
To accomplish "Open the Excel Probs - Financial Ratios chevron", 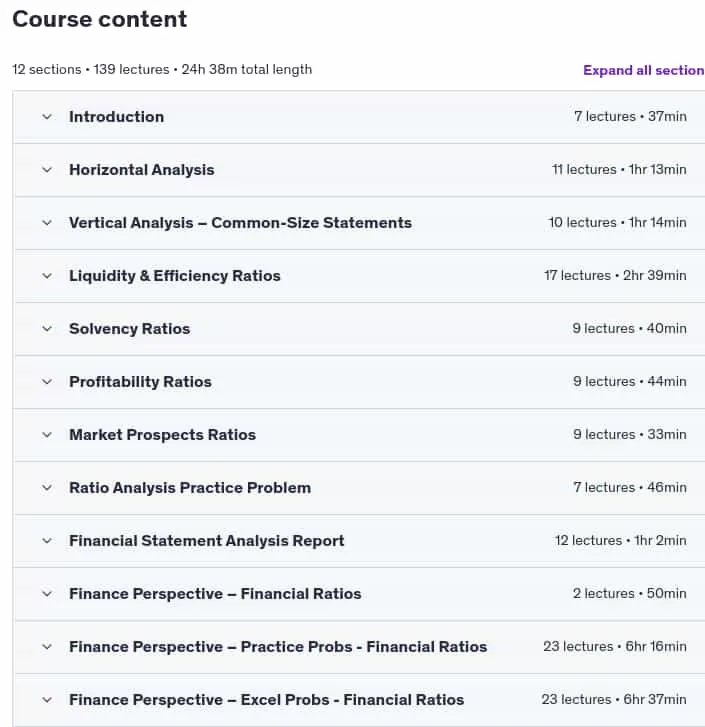I will [47, 700].
